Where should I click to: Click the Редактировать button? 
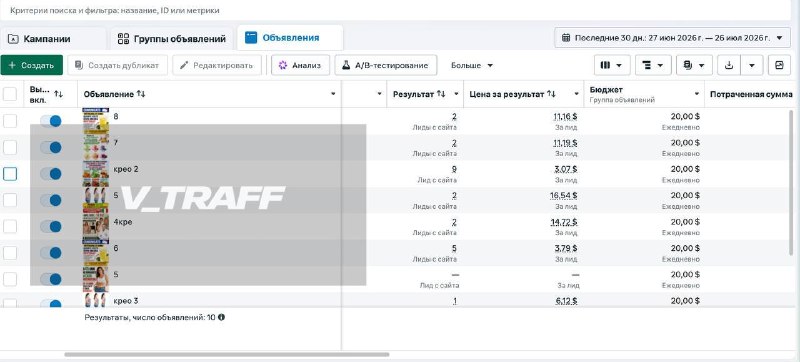pyautogui.click(x=217, y=65)
